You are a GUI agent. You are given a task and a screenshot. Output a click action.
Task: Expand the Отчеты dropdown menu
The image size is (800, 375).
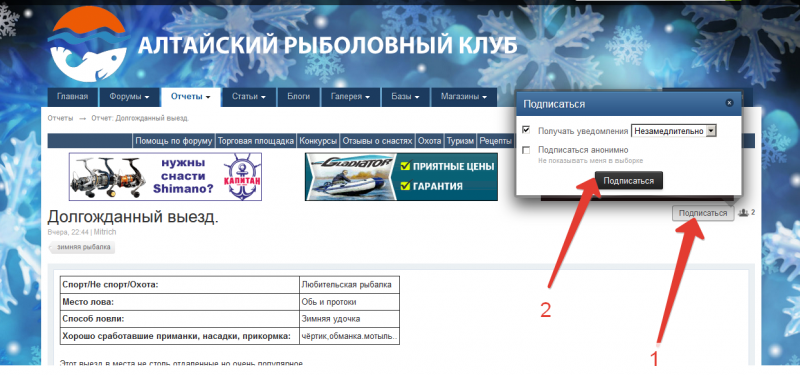click(x=191, y=97)
